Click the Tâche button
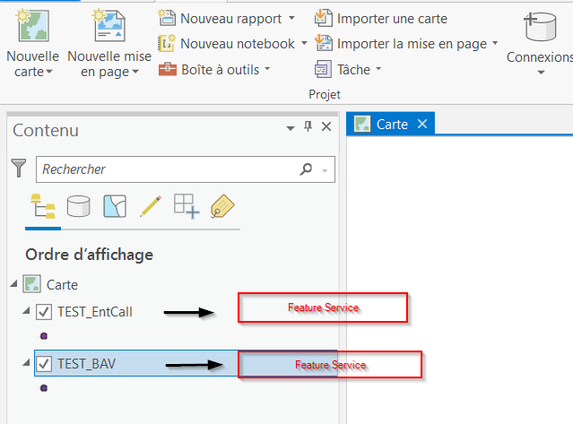 (348, 69)
